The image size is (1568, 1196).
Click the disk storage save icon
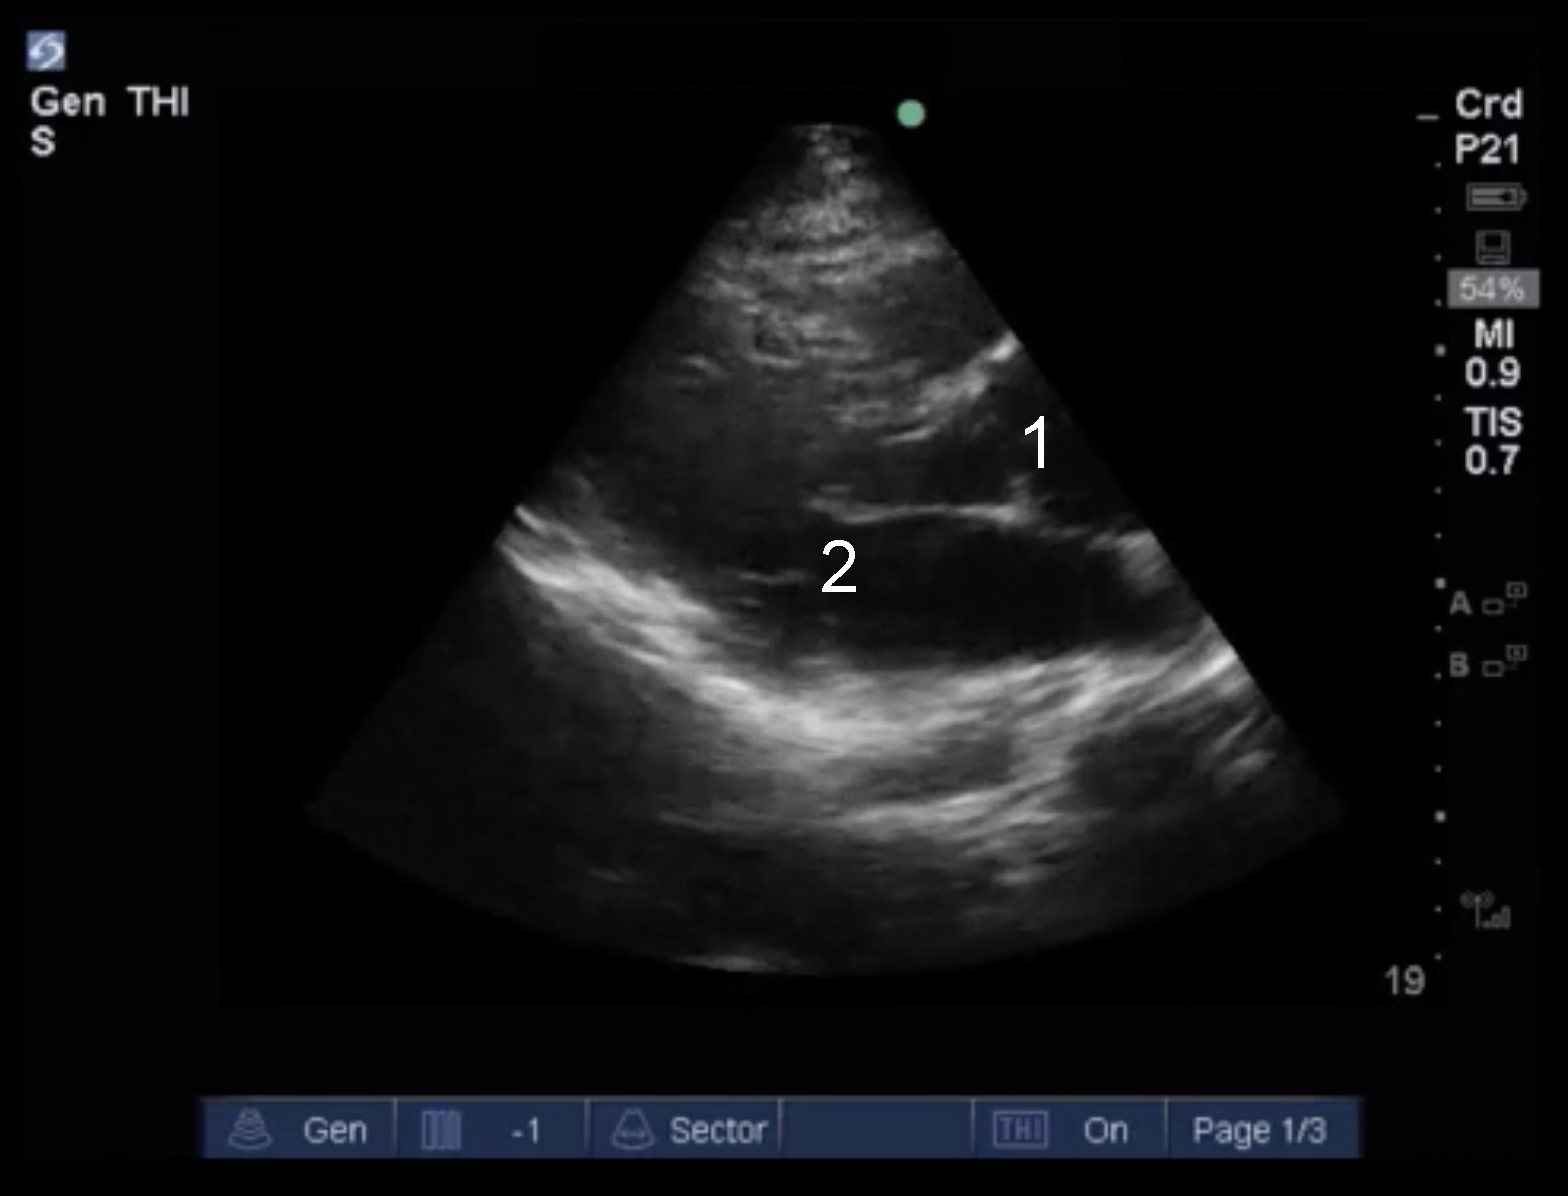coord(1493,246)
